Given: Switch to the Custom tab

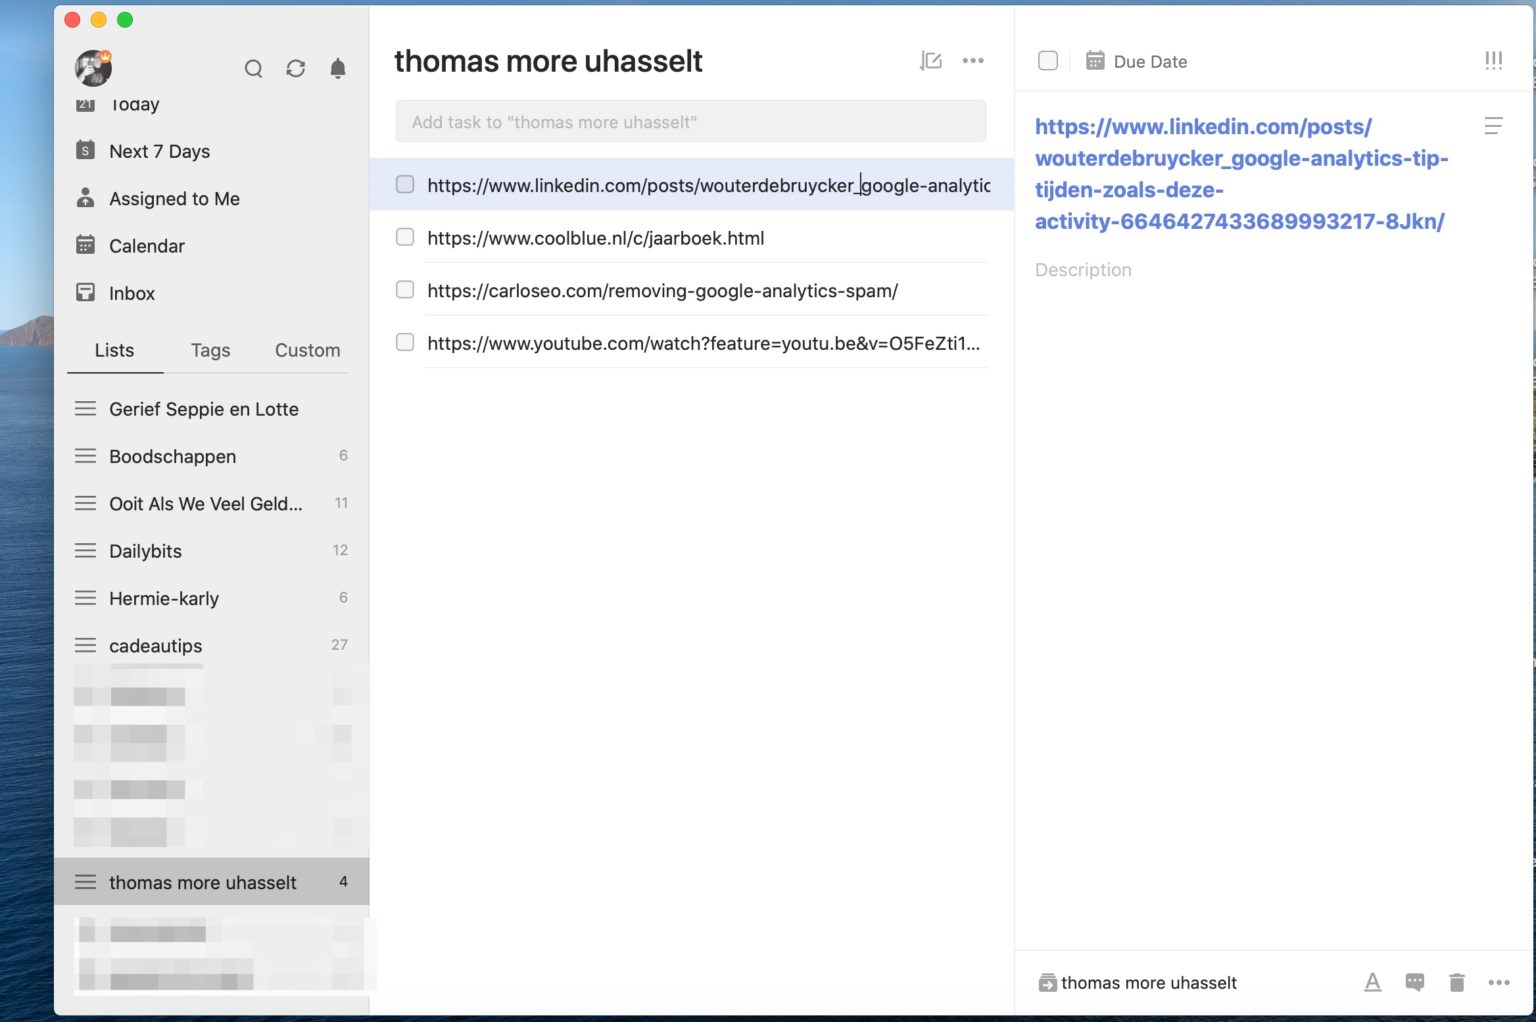Looking at the screenshot, I should tap(307, 350).
